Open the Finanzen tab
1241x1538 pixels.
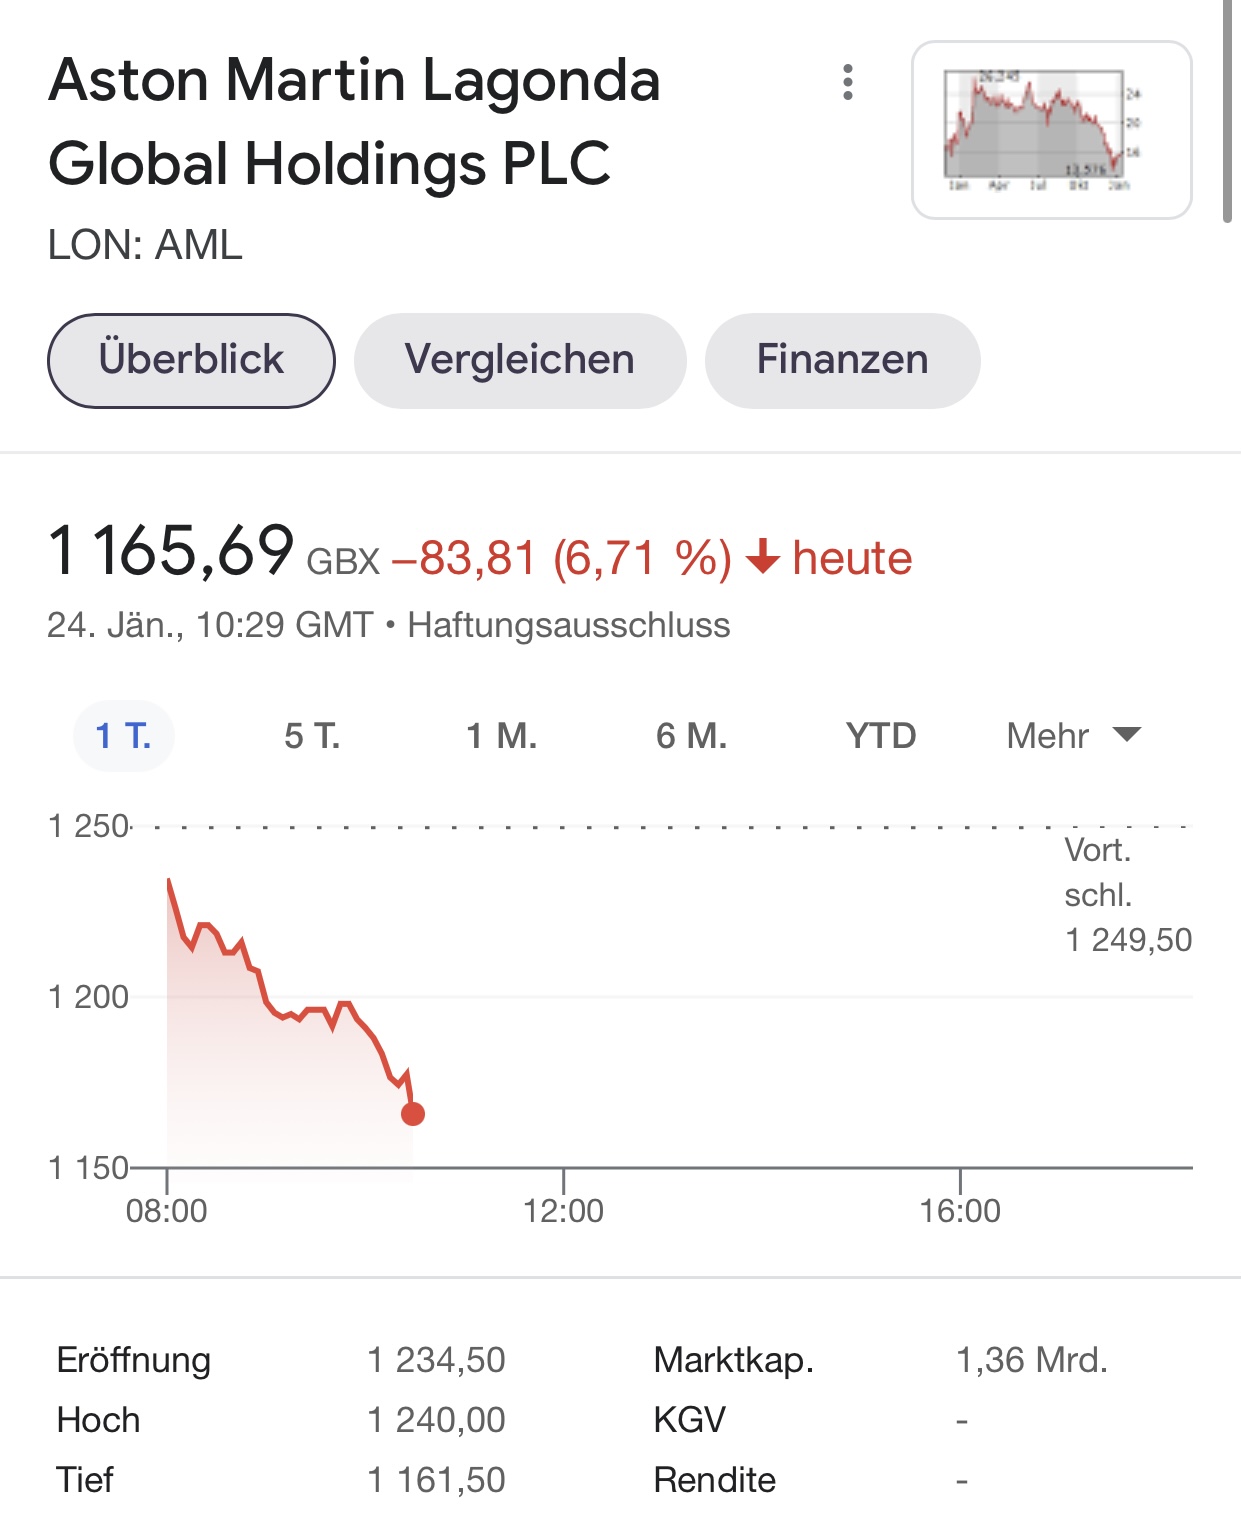842,360
